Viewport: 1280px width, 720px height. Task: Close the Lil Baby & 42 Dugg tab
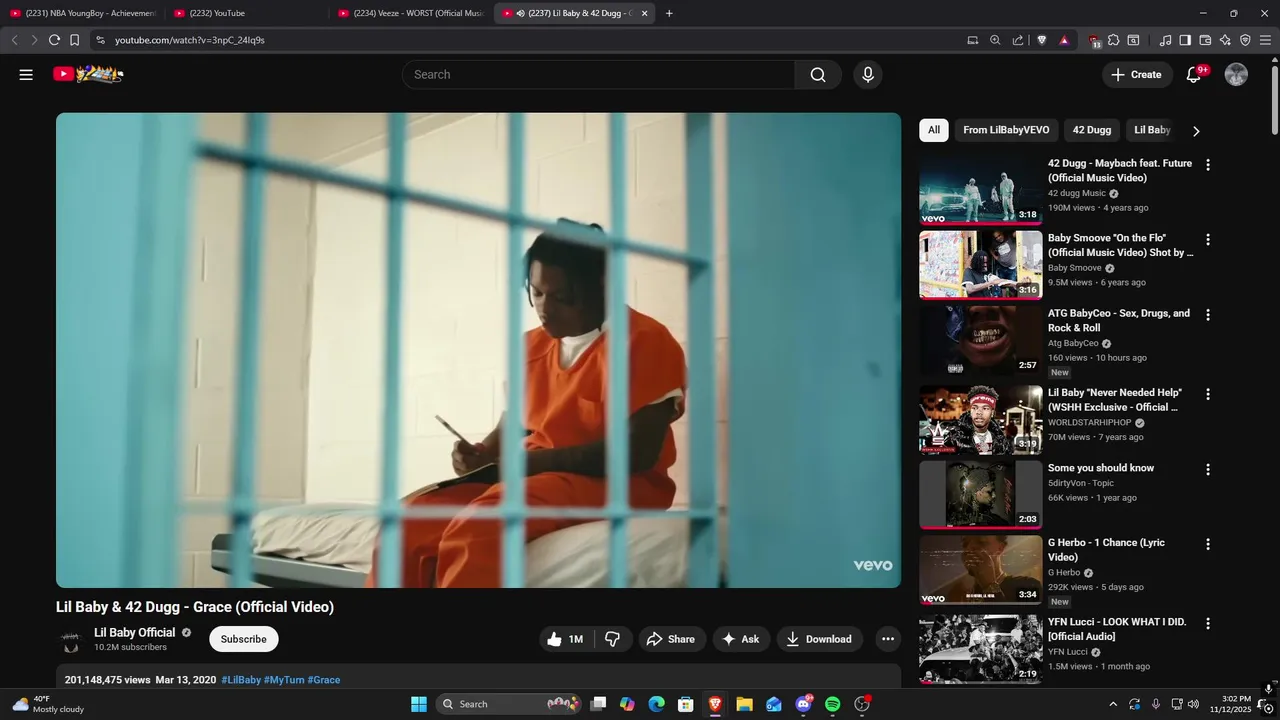point(644,13)
